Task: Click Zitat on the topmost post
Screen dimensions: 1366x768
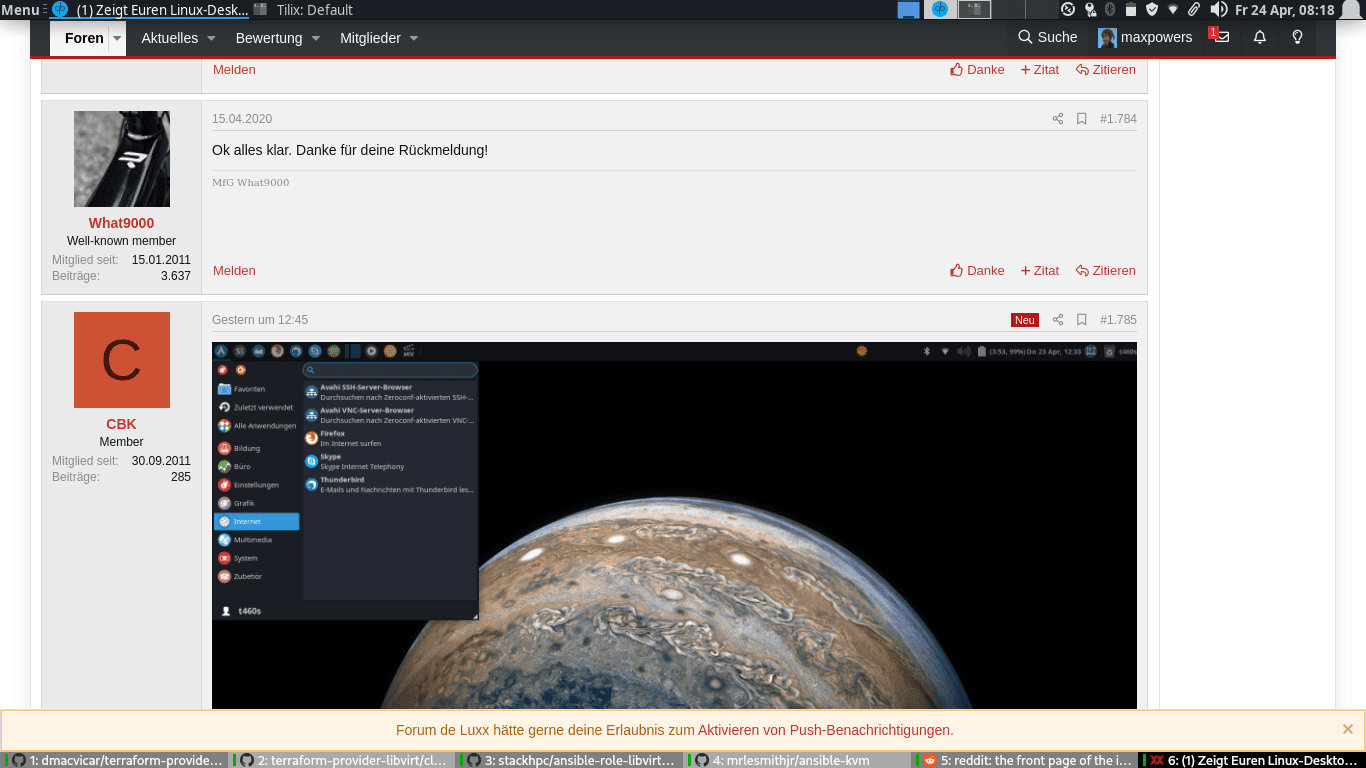Action: click(1040, 70)
